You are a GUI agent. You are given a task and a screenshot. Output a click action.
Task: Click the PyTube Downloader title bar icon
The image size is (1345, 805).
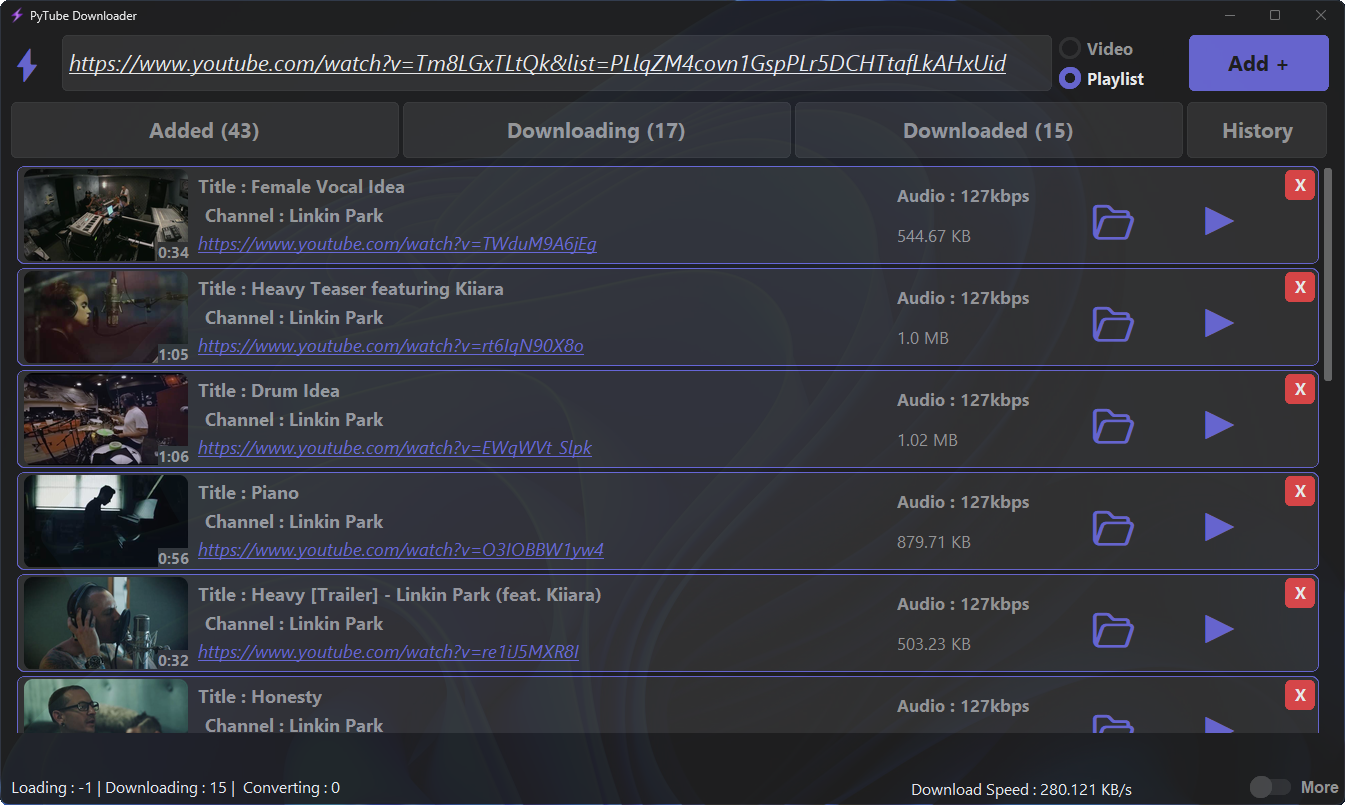(x=16, y=15)
